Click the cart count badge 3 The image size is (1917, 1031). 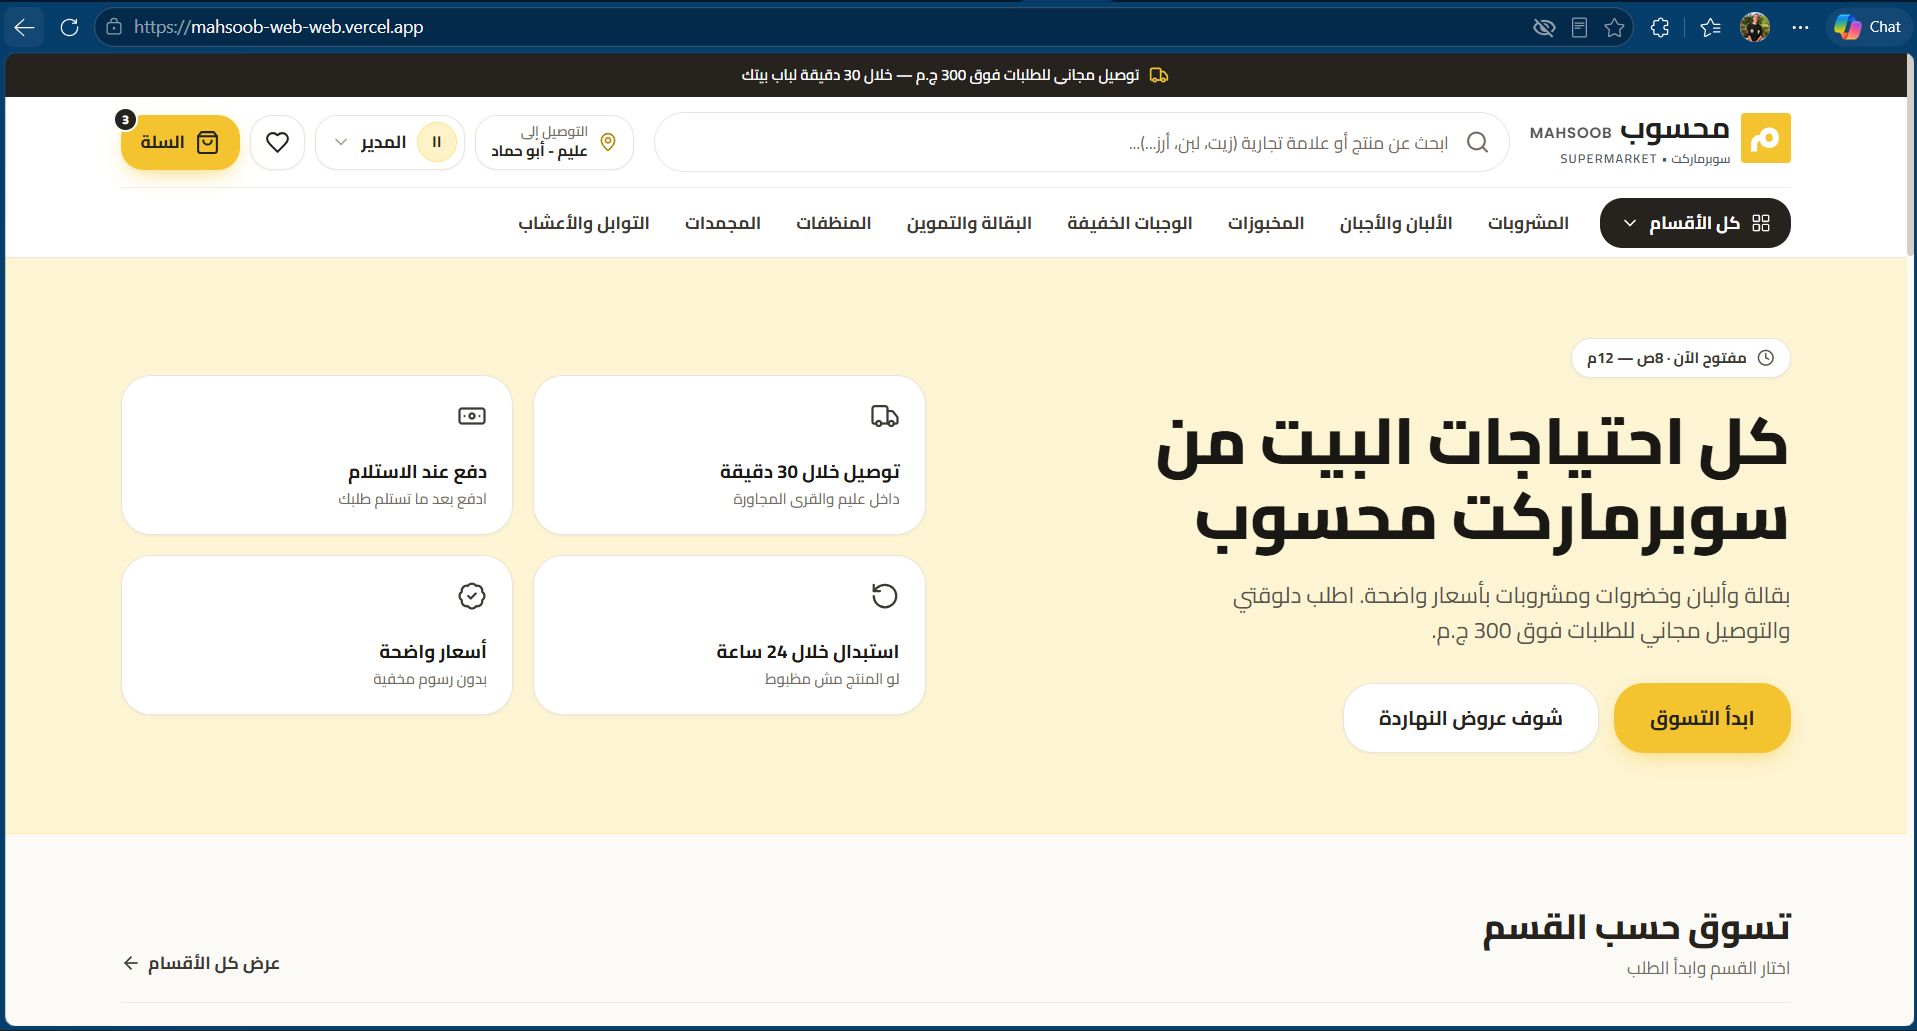click(125, 120)
